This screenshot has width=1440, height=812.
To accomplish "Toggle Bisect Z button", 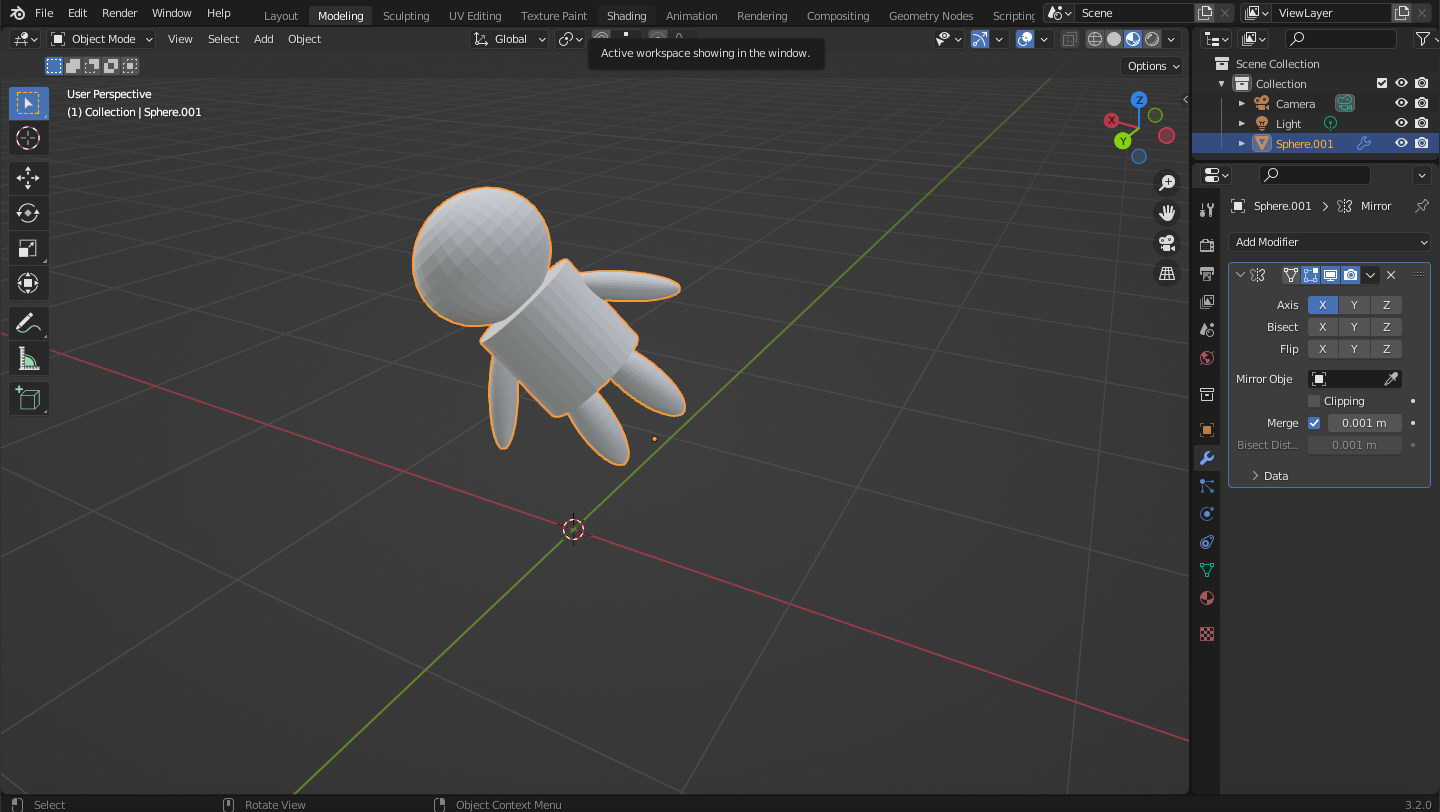I will tap(1386, 327).
